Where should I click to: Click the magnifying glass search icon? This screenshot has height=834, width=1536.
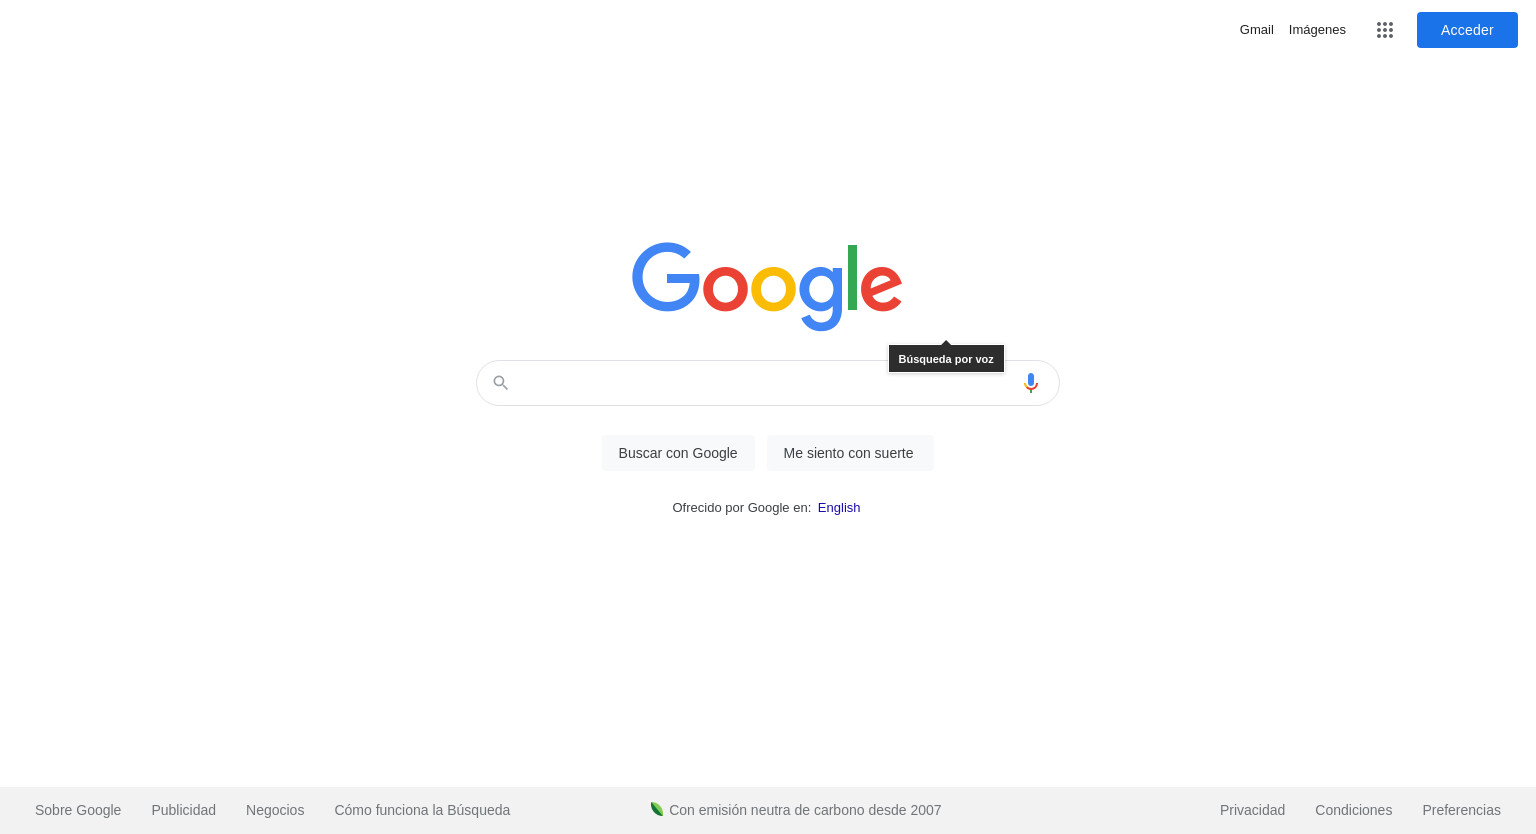point(501,383)
